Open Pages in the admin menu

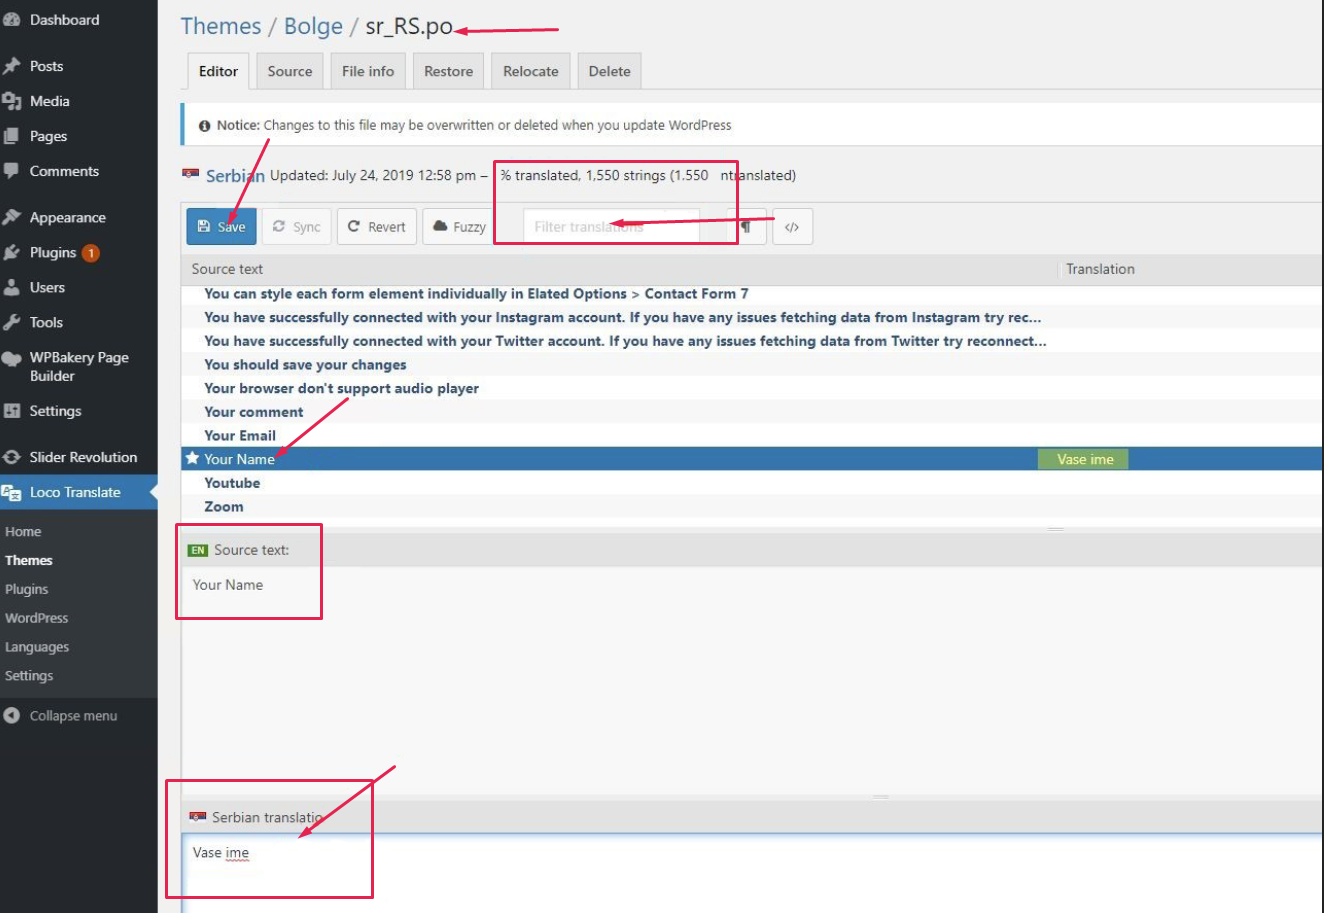pos(48,136)
